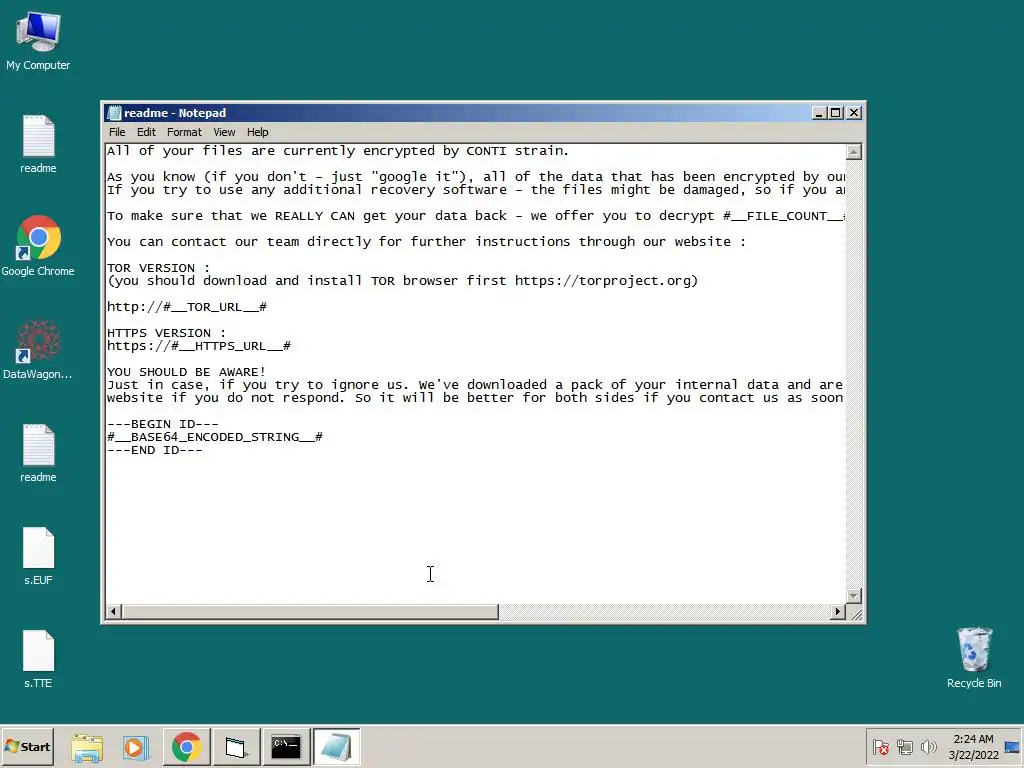The width and height of the screenshot is (1024, 768).
Task: Click the first line mentioning CONTI strain
Action: click(338, 151)
